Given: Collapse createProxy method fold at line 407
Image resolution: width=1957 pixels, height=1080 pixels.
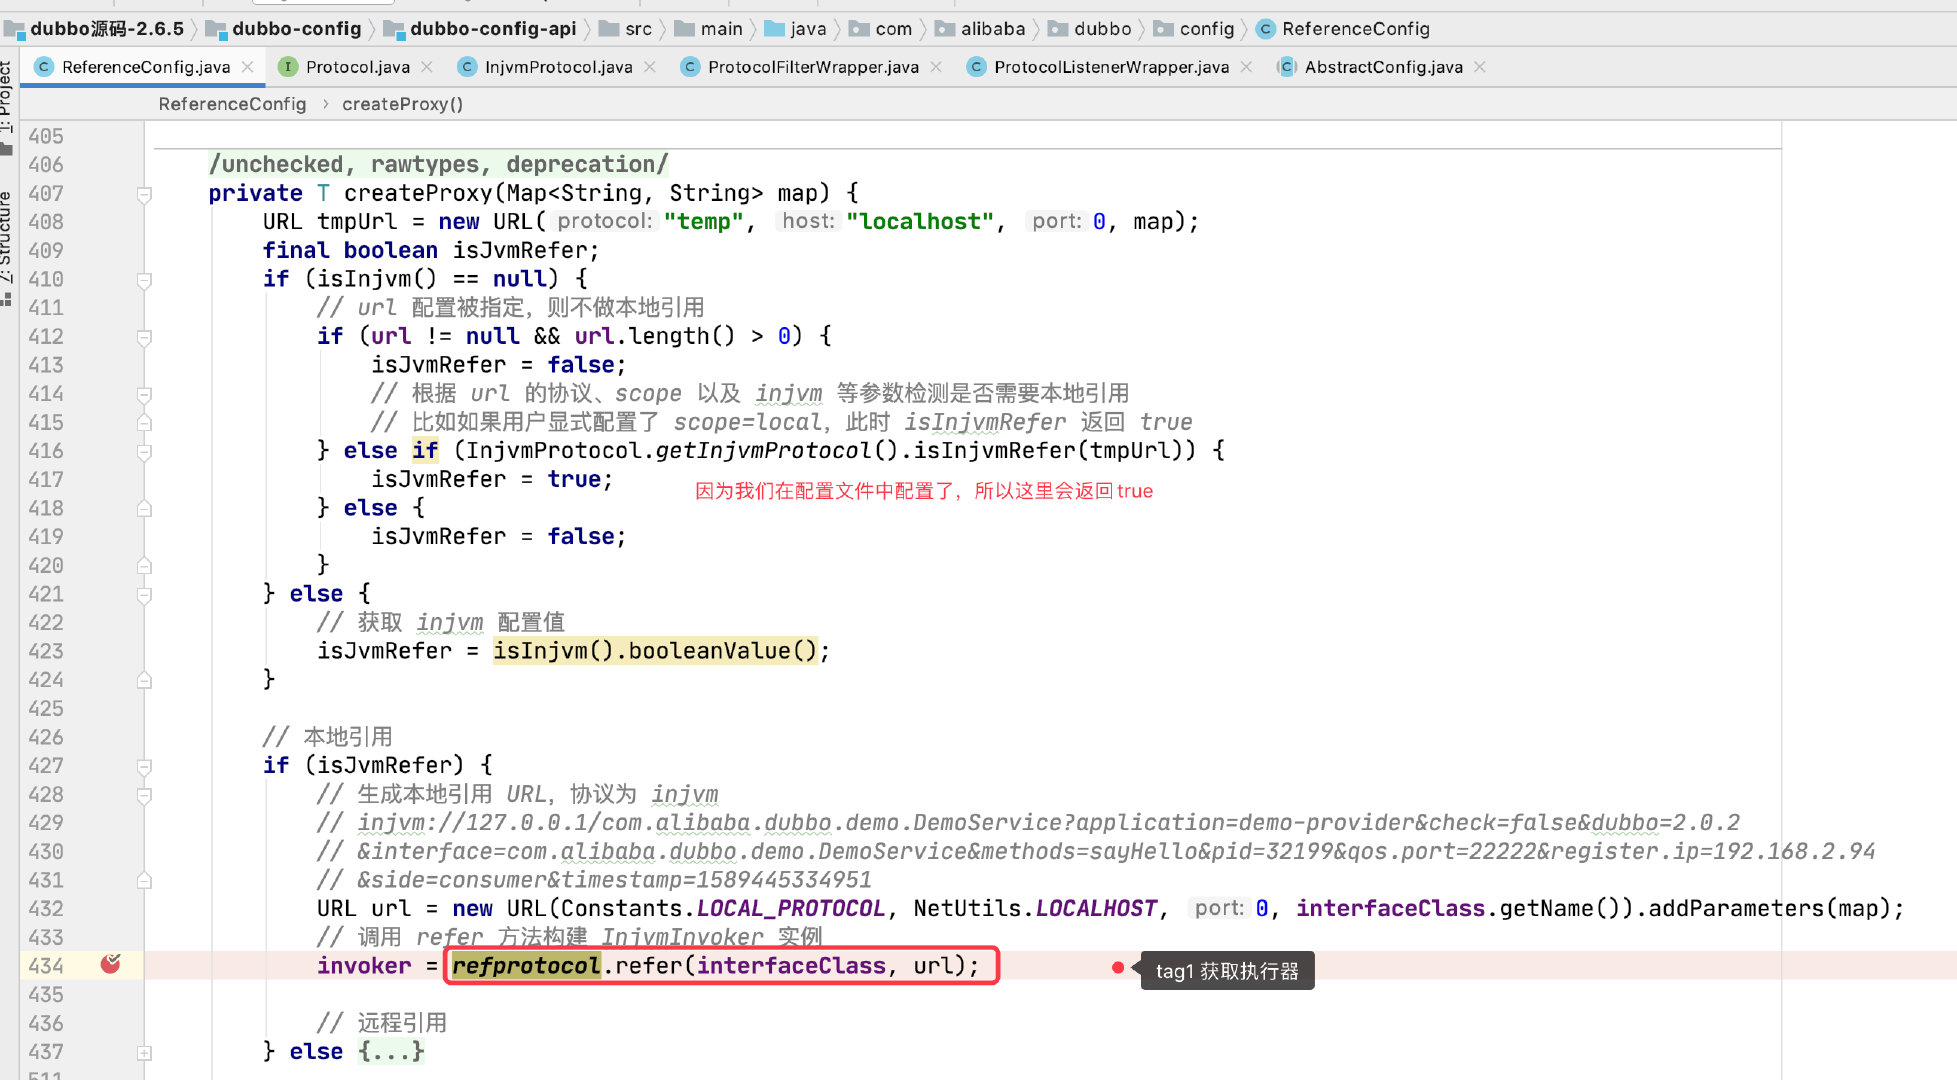Looking at the screenshot, I should pyautogui.click(x=144, y=194).
